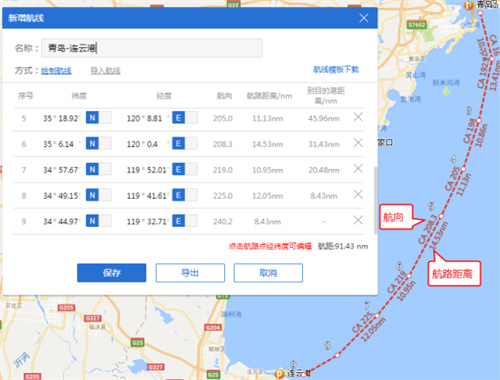Toggle N/S latitude switch in row 5
Image resolution: width=500 pixels, height=380 pixels.
(99, 118)
